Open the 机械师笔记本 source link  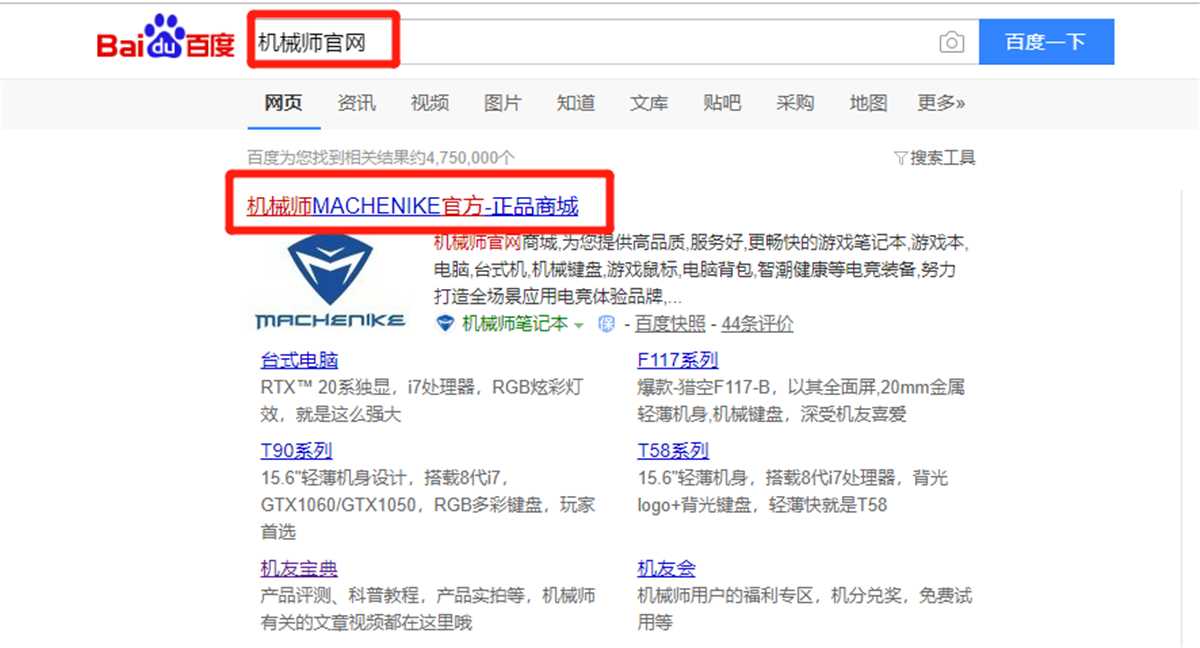coord(514,324)
